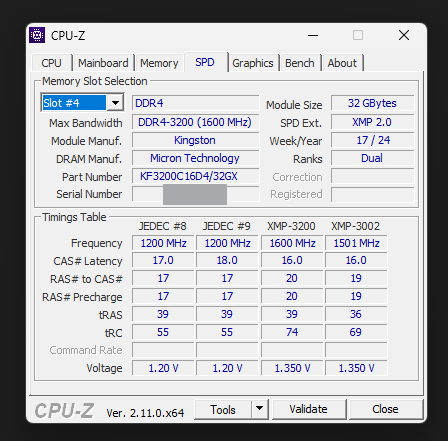Viewport: 448px width, 441px height.
Task: Close the window with the X icon
Action: tap(404, 35)
